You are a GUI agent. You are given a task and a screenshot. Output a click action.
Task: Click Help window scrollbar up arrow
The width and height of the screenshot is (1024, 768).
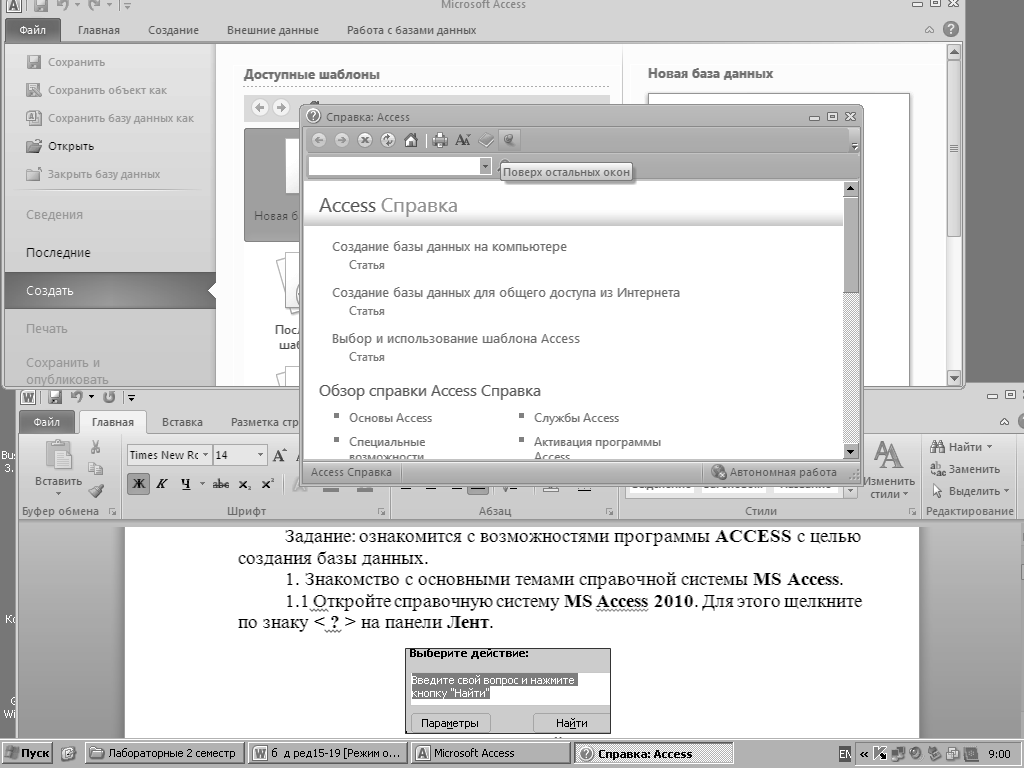[850, 189]
